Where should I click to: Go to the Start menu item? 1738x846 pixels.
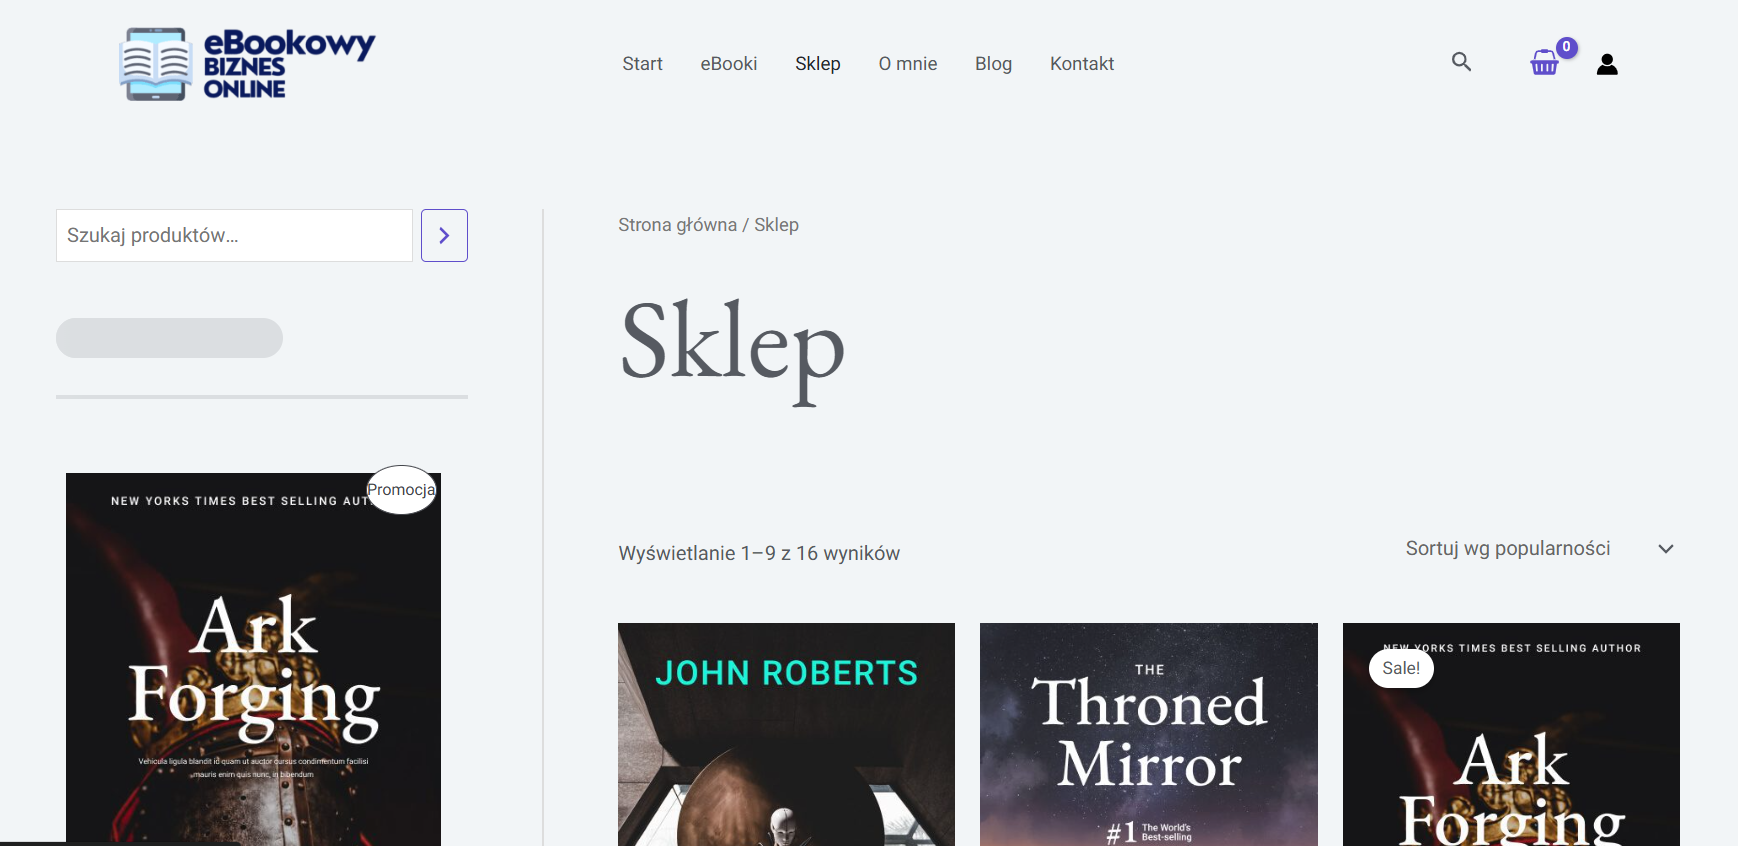click(x=642, y=64)
